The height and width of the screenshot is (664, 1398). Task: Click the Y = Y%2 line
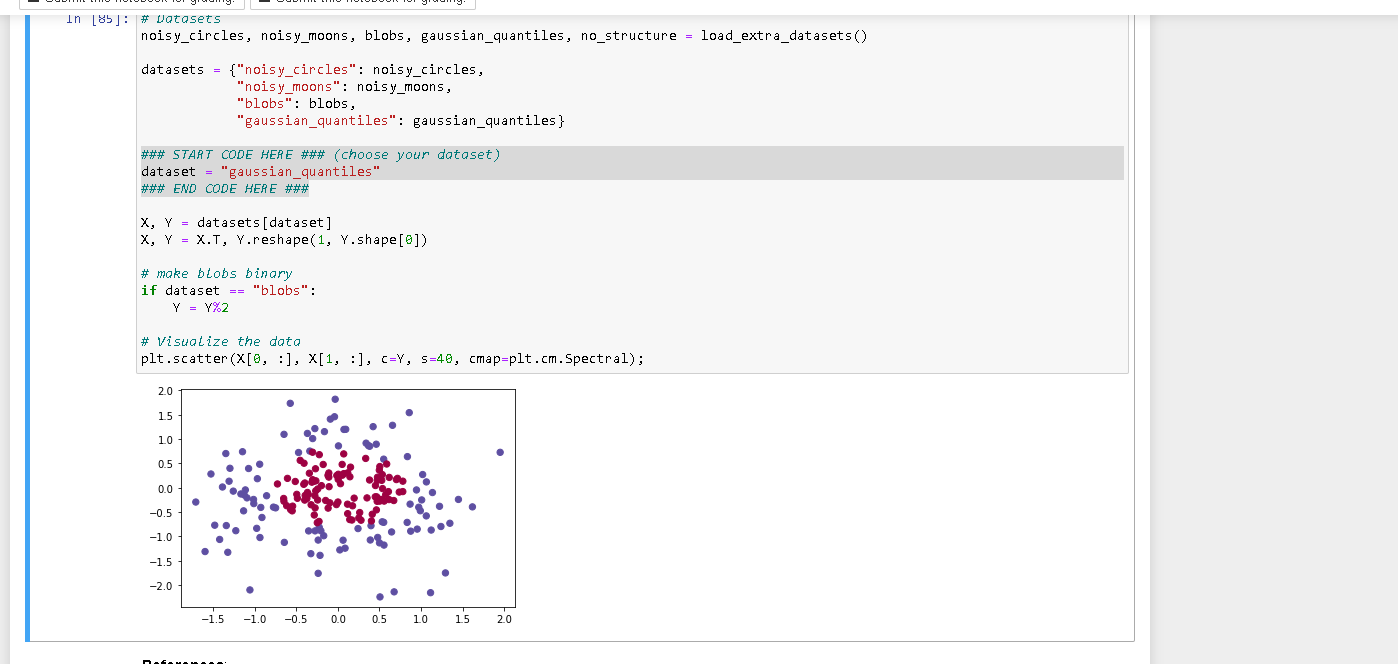(x=201, y=307)
